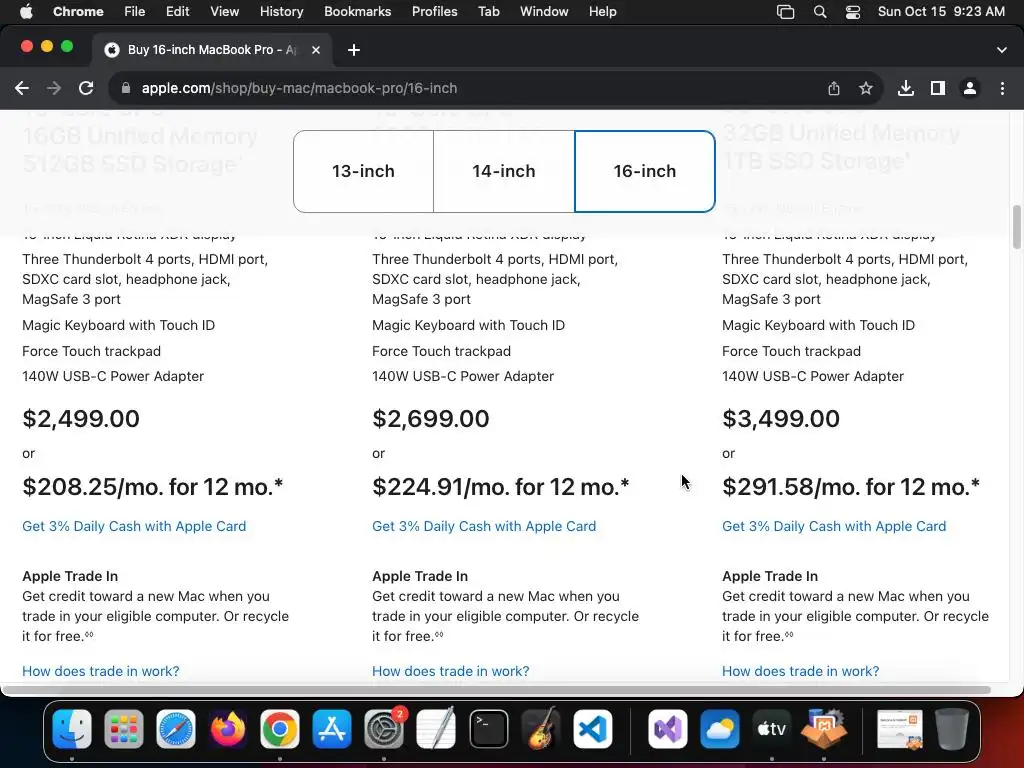Click Daily Cash link under $3,499.00
This screenshot has height=768, width=1024.
[x=834, y=526]
